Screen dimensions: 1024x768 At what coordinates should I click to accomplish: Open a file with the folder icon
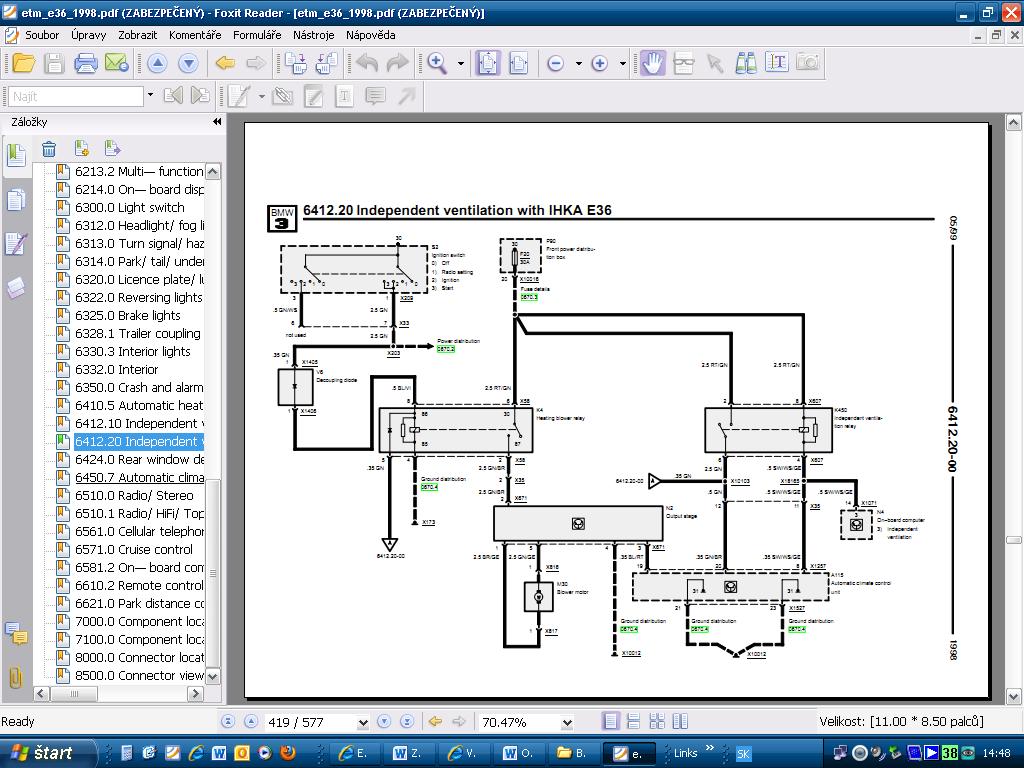click(x=23, y=63)
